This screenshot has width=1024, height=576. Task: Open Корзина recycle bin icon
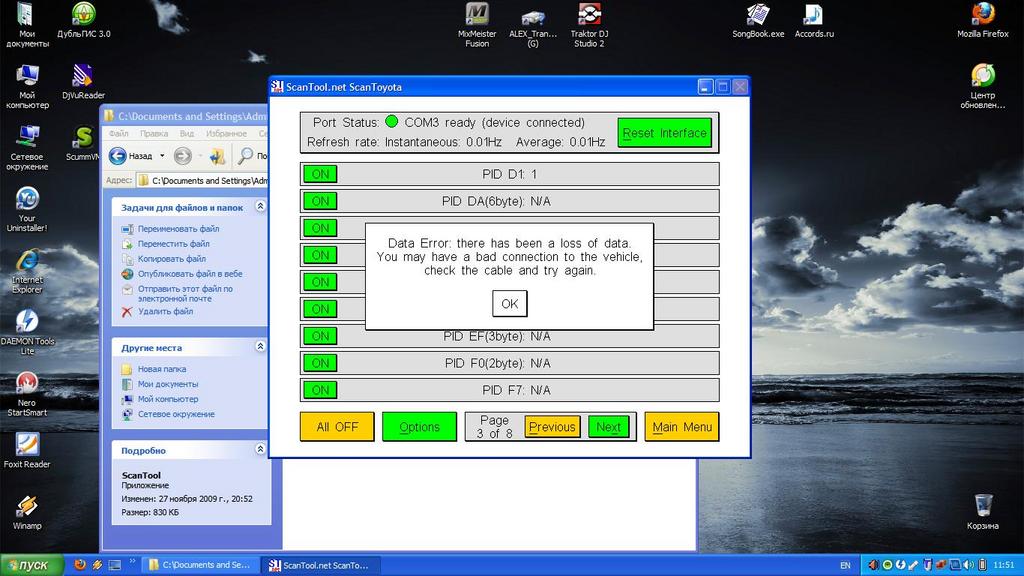[983, 512]
